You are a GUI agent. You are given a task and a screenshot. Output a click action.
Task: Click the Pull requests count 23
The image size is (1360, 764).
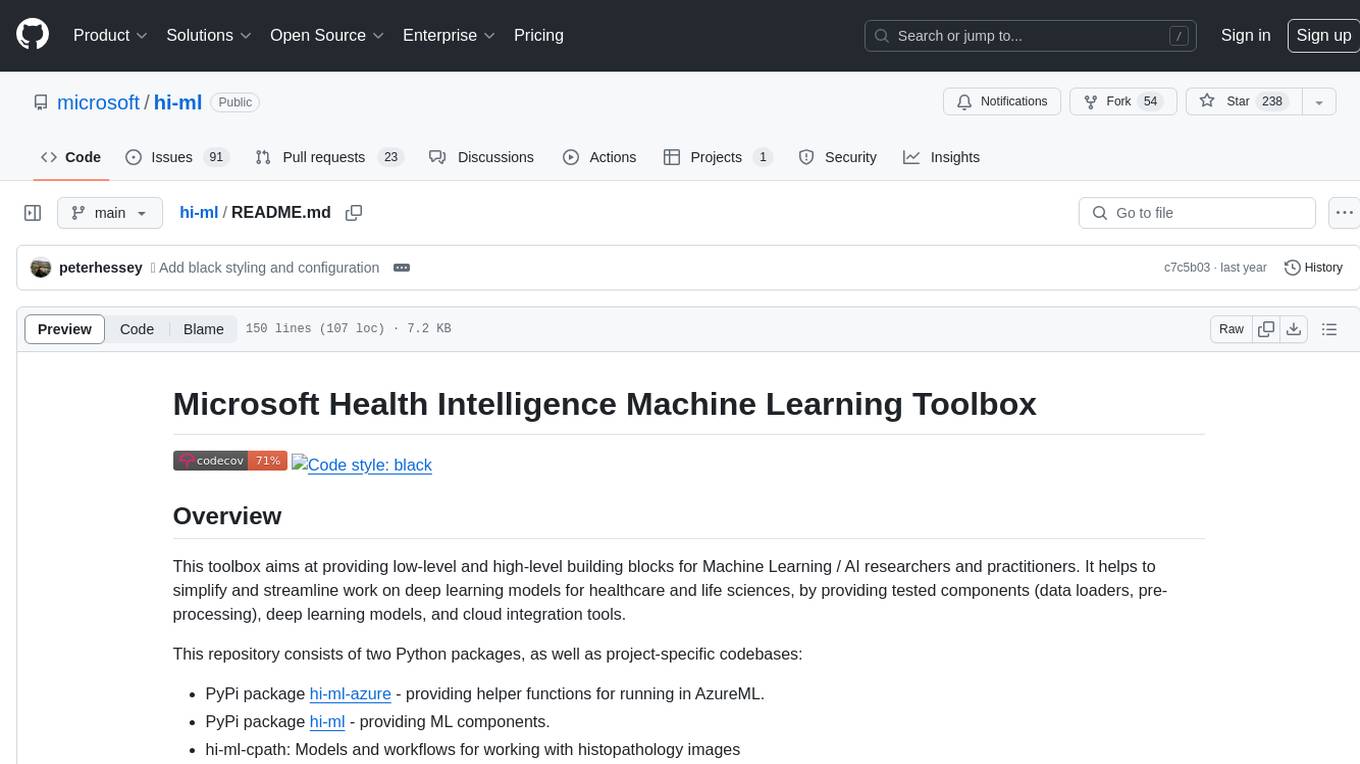pos(391,157)
